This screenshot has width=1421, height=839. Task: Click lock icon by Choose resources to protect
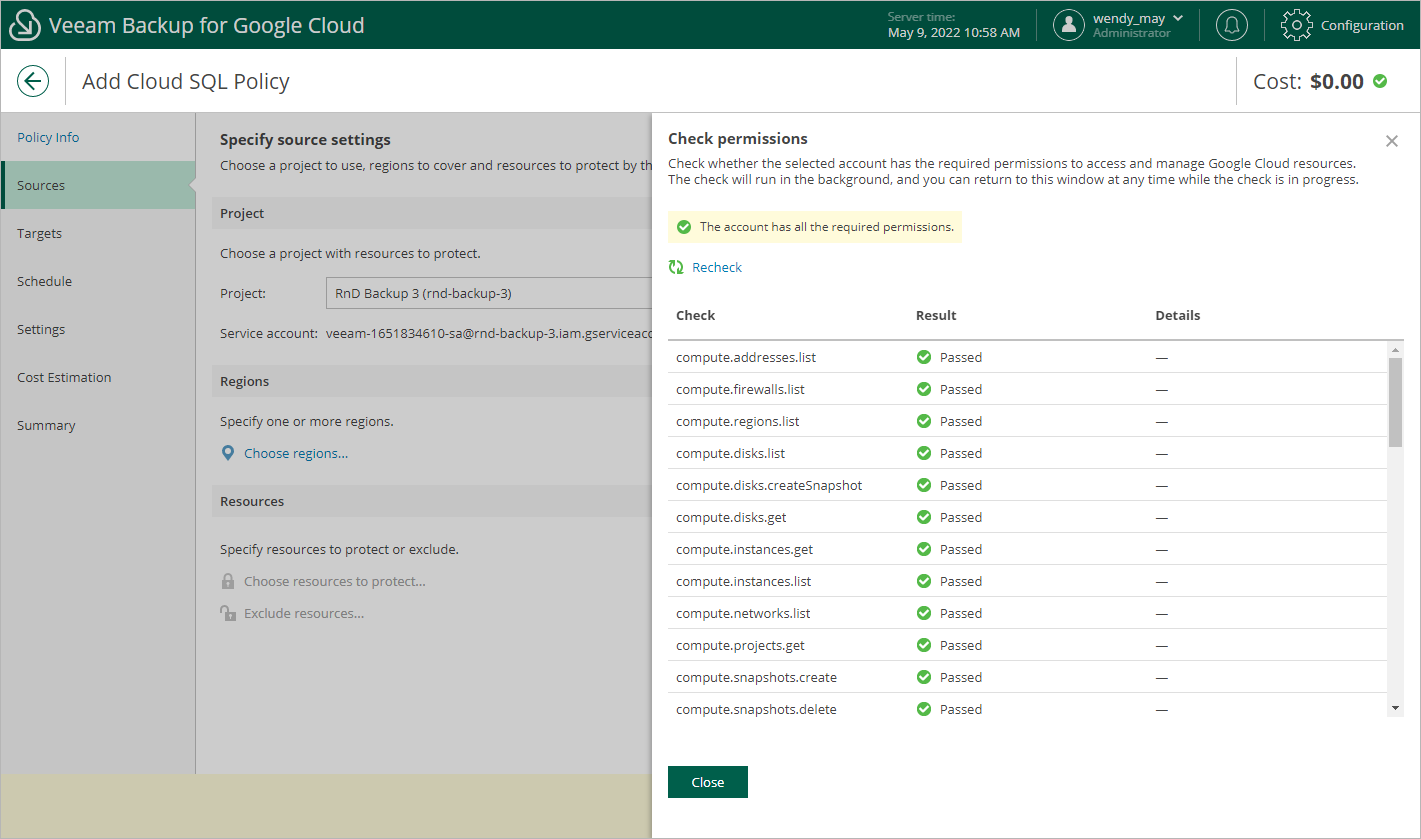228,581
